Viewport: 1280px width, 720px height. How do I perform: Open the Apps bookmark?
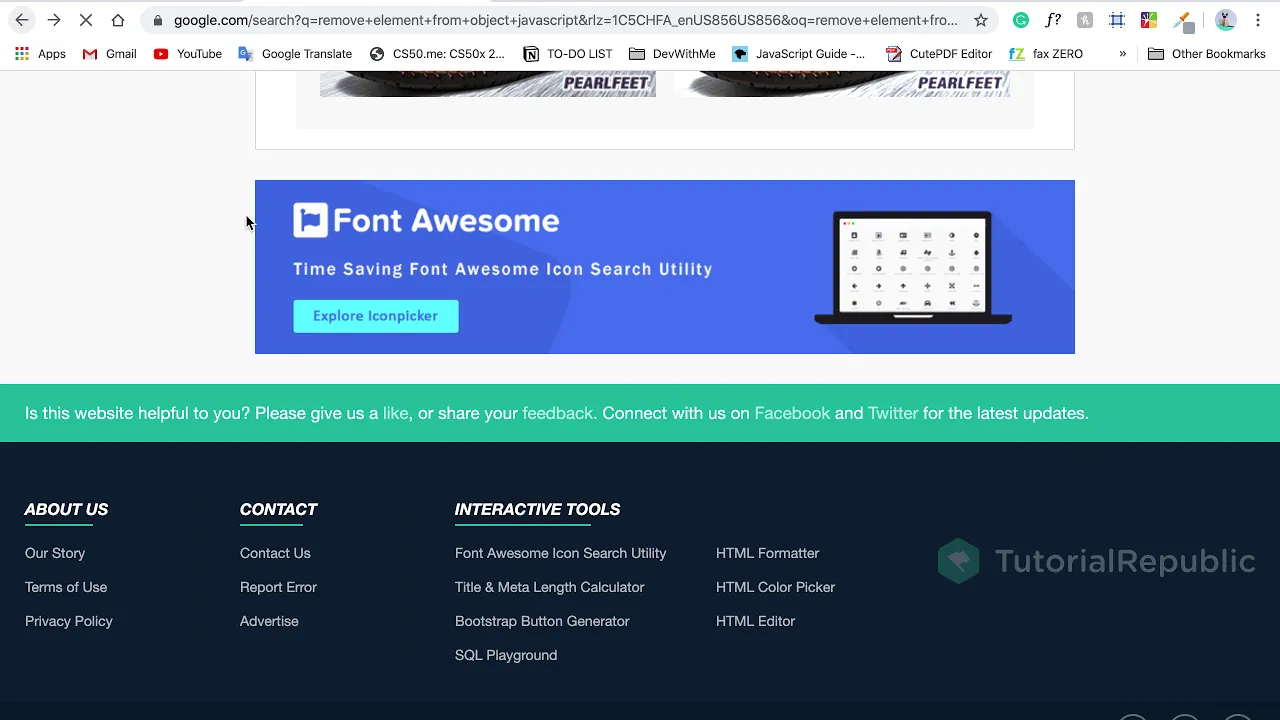click(x=40, y=54)
